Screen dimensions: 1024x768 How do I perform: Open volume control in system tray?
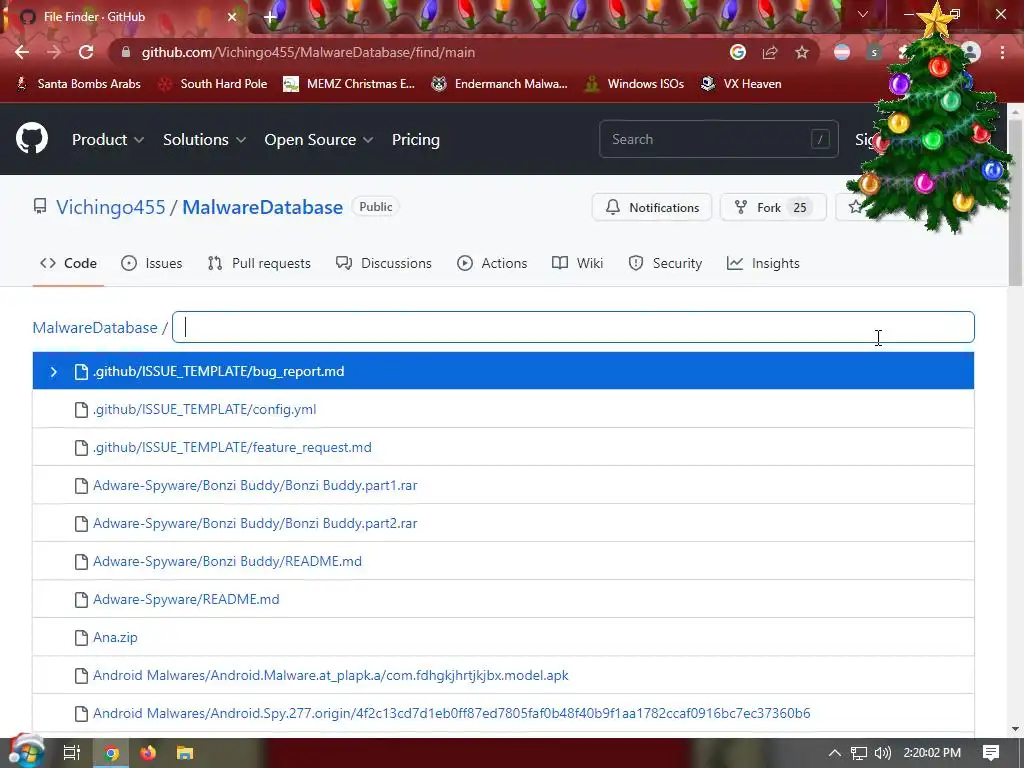point(882,753)
